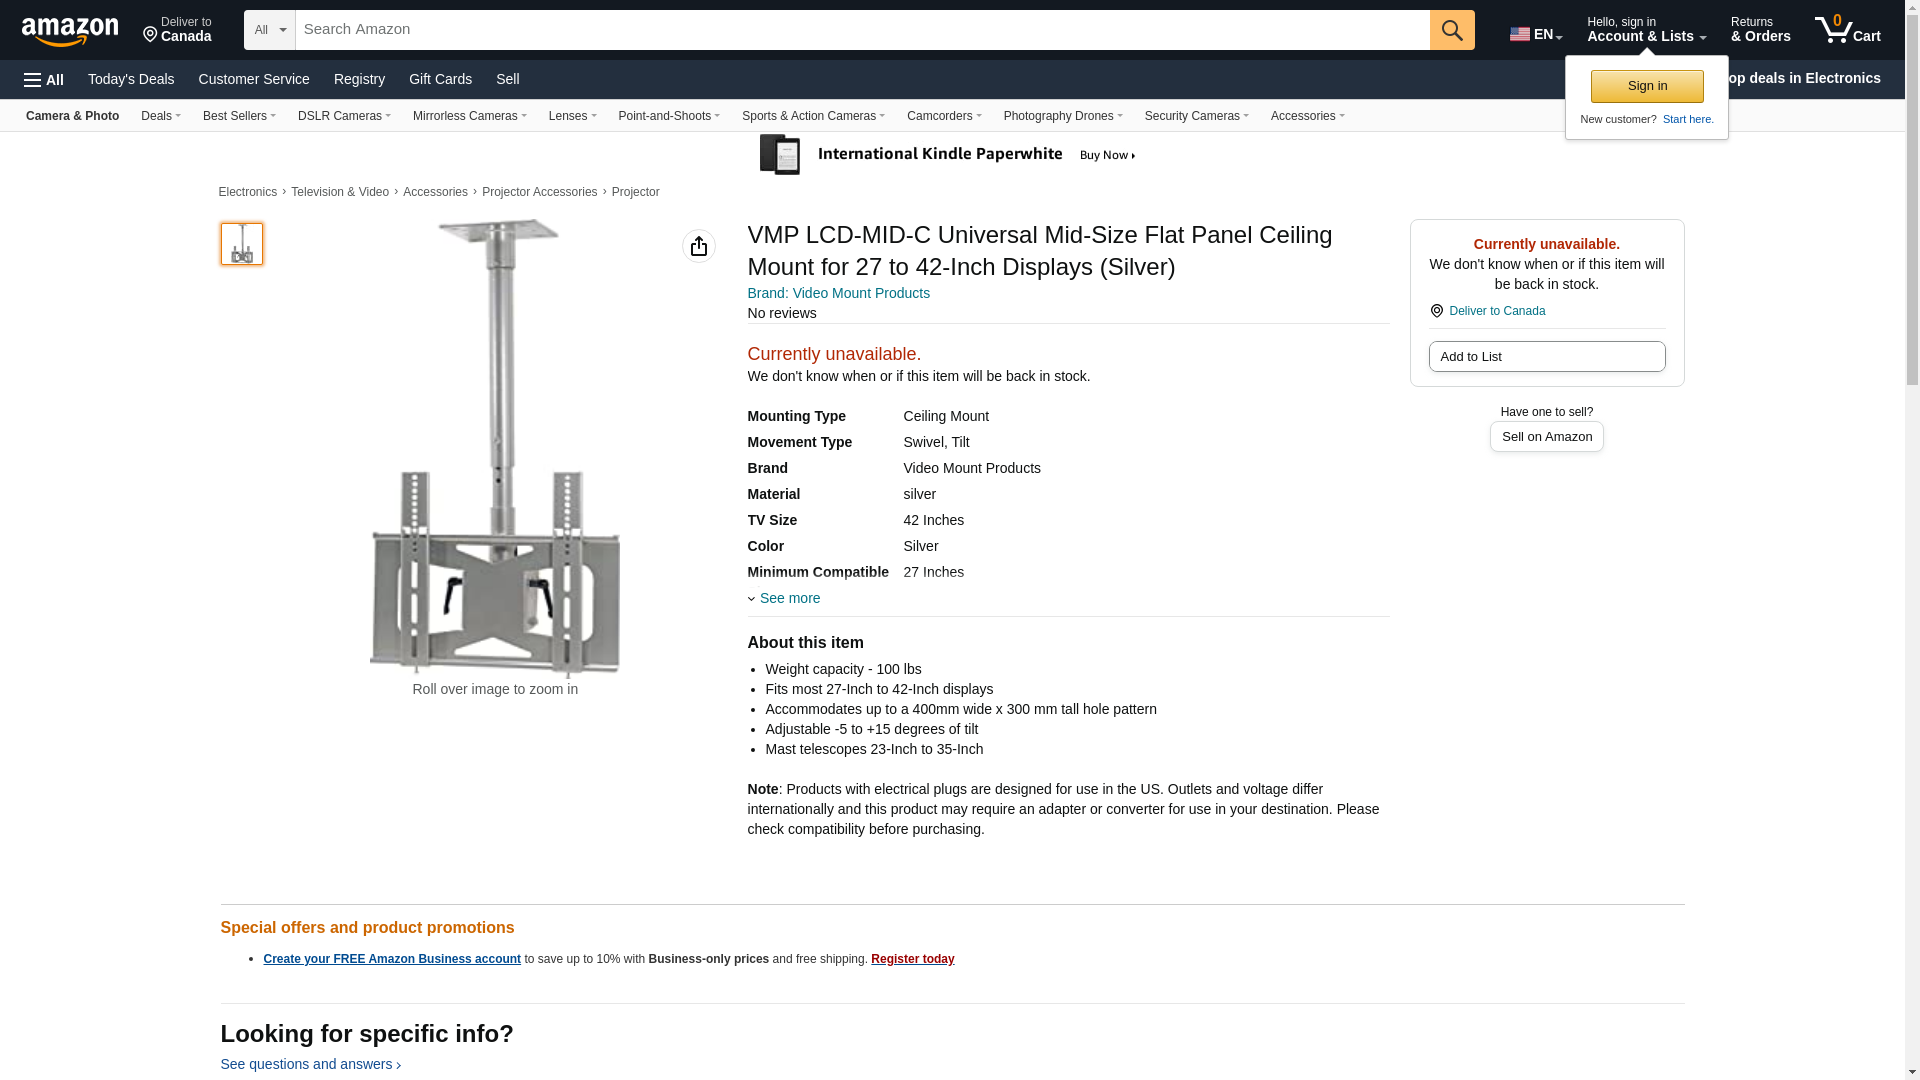Viewport: 1920px width, 1080px height.
Task: Open the Add to List dropdown
Action: point(1546,357)
